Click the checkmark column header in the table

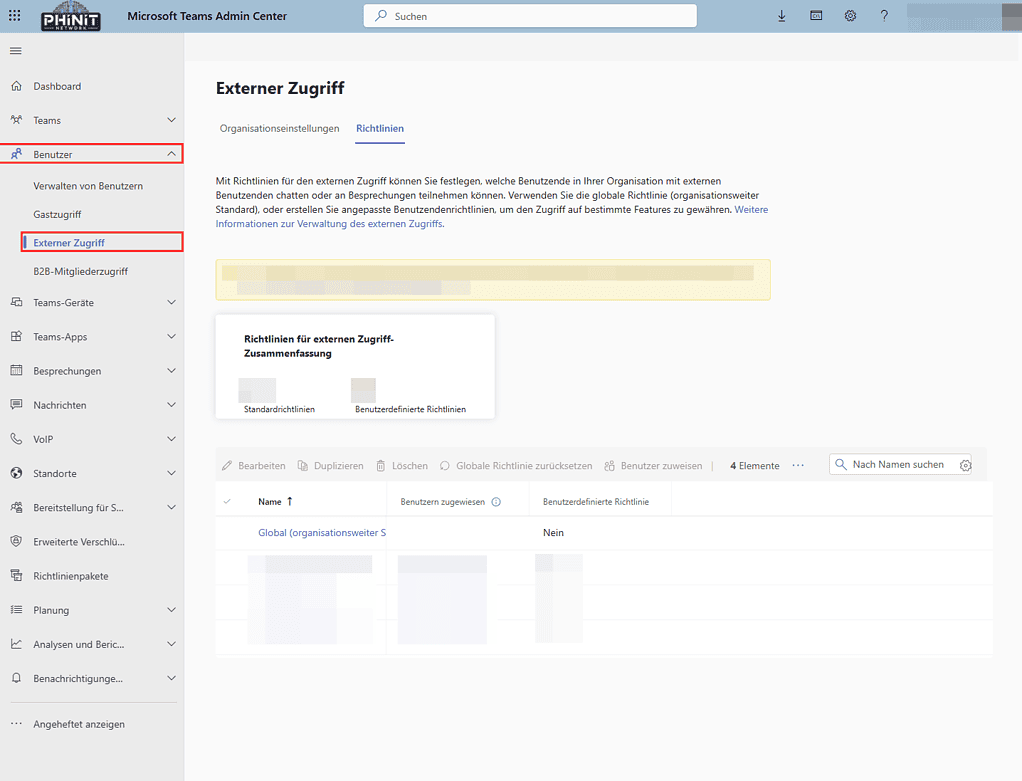(x=227, y=501)
